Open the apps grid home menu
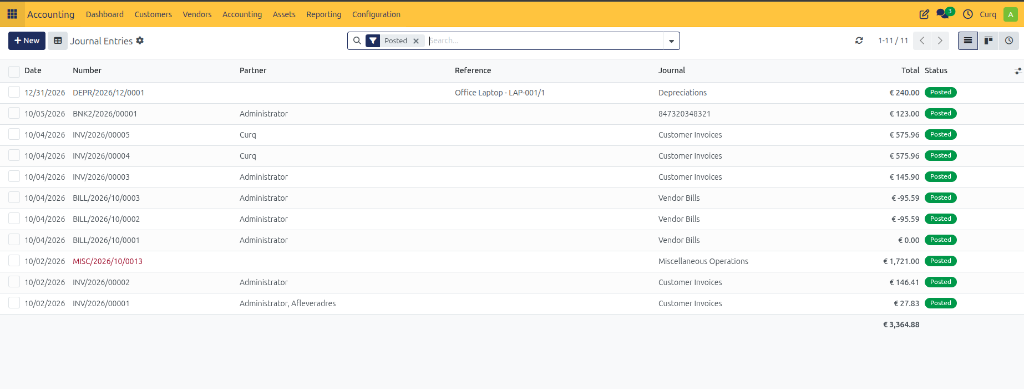 tap(12, 14)
